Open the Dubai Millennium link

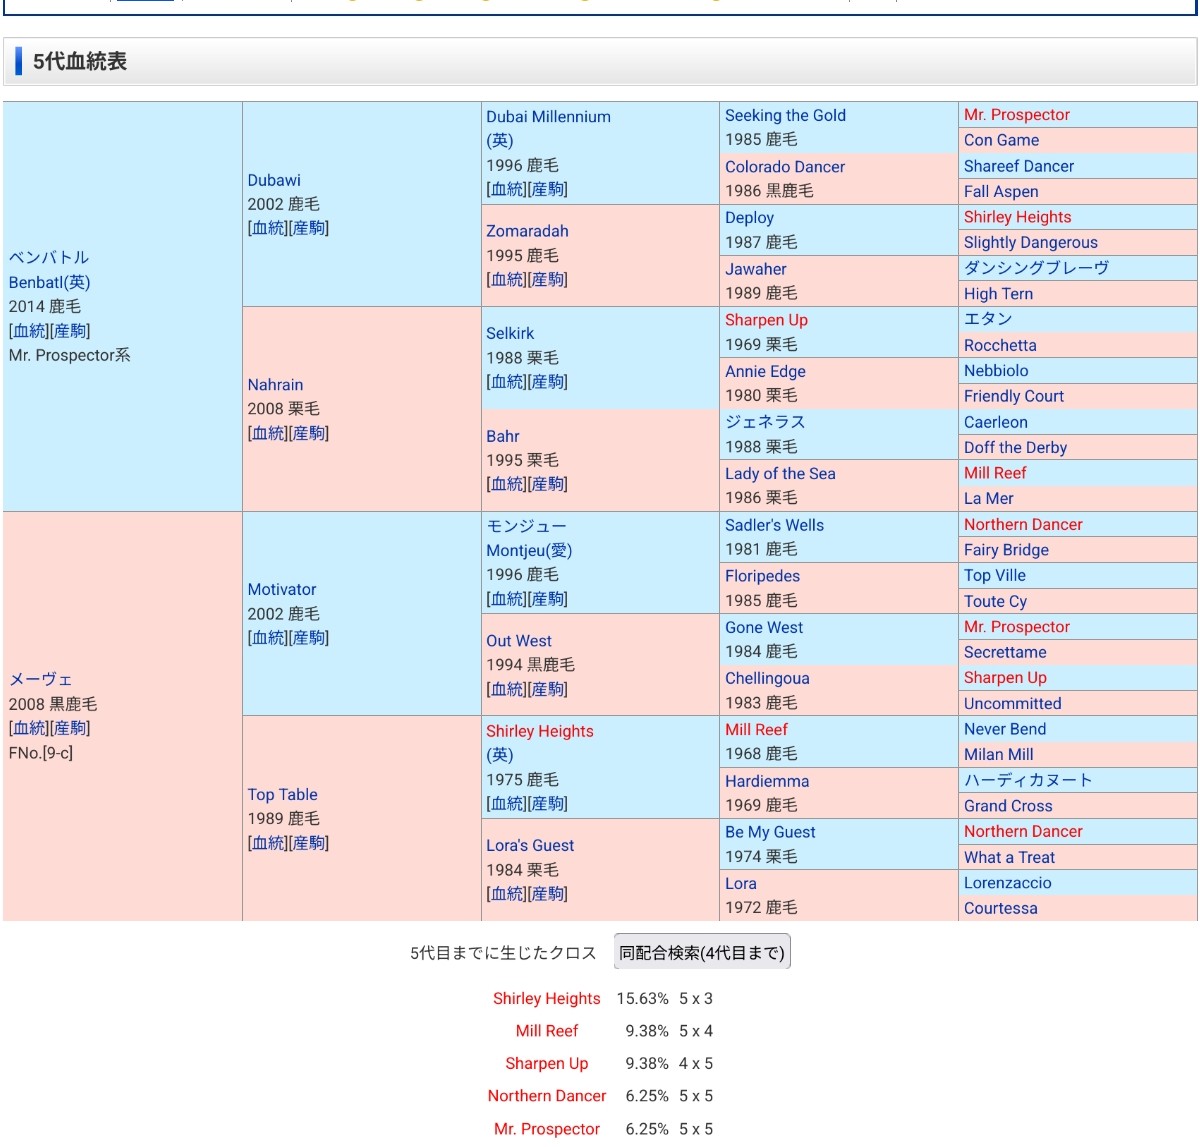(x=548, y=116)
